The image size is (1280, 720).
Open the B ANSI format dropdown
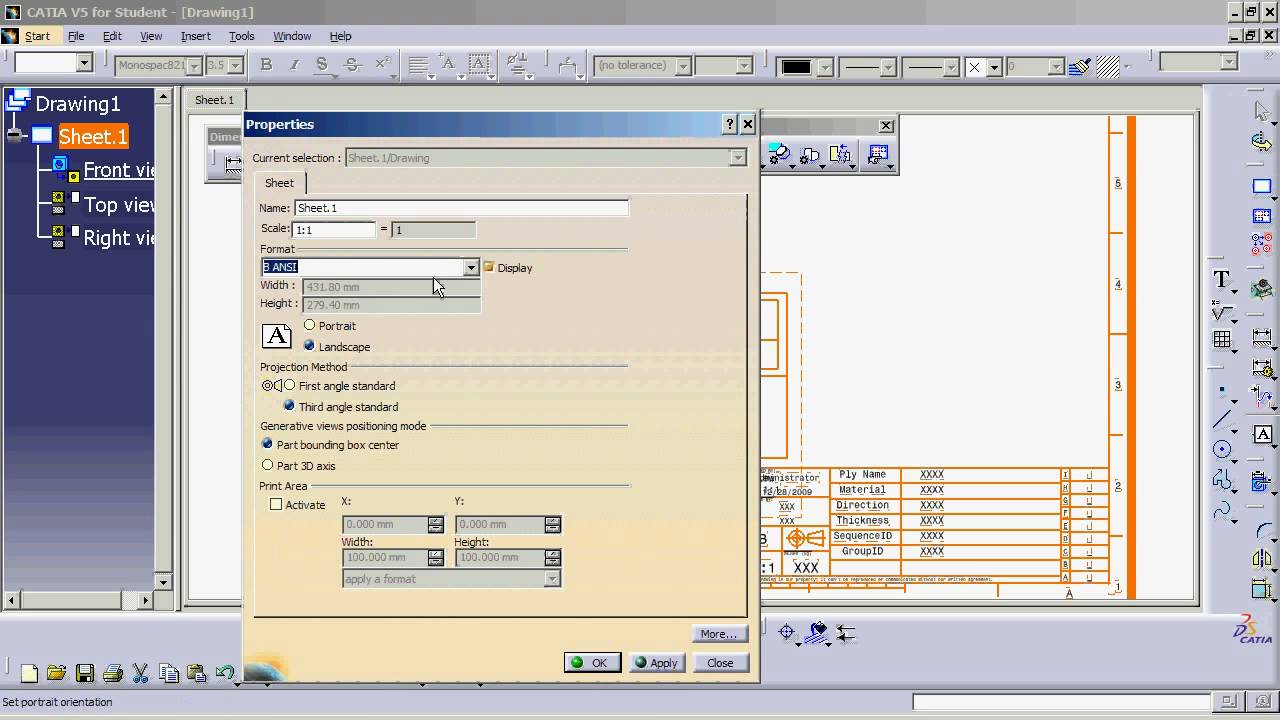471,267
